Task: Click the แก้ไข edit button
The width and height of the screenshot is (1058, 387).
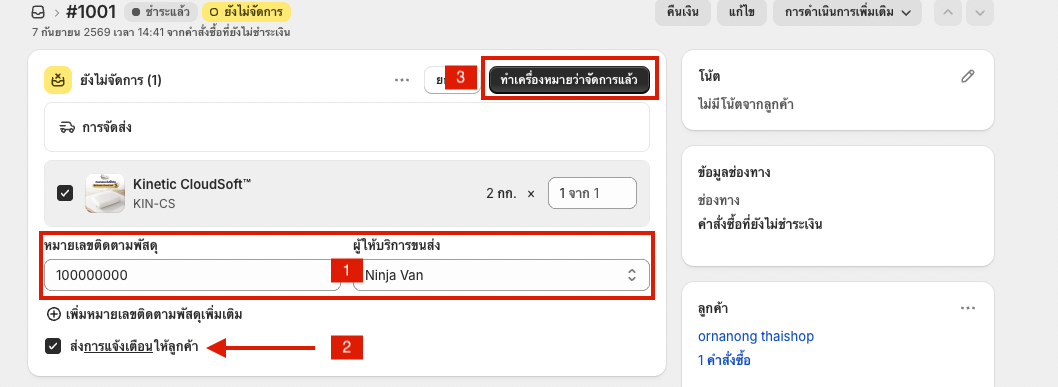Action: click(742, 12)
